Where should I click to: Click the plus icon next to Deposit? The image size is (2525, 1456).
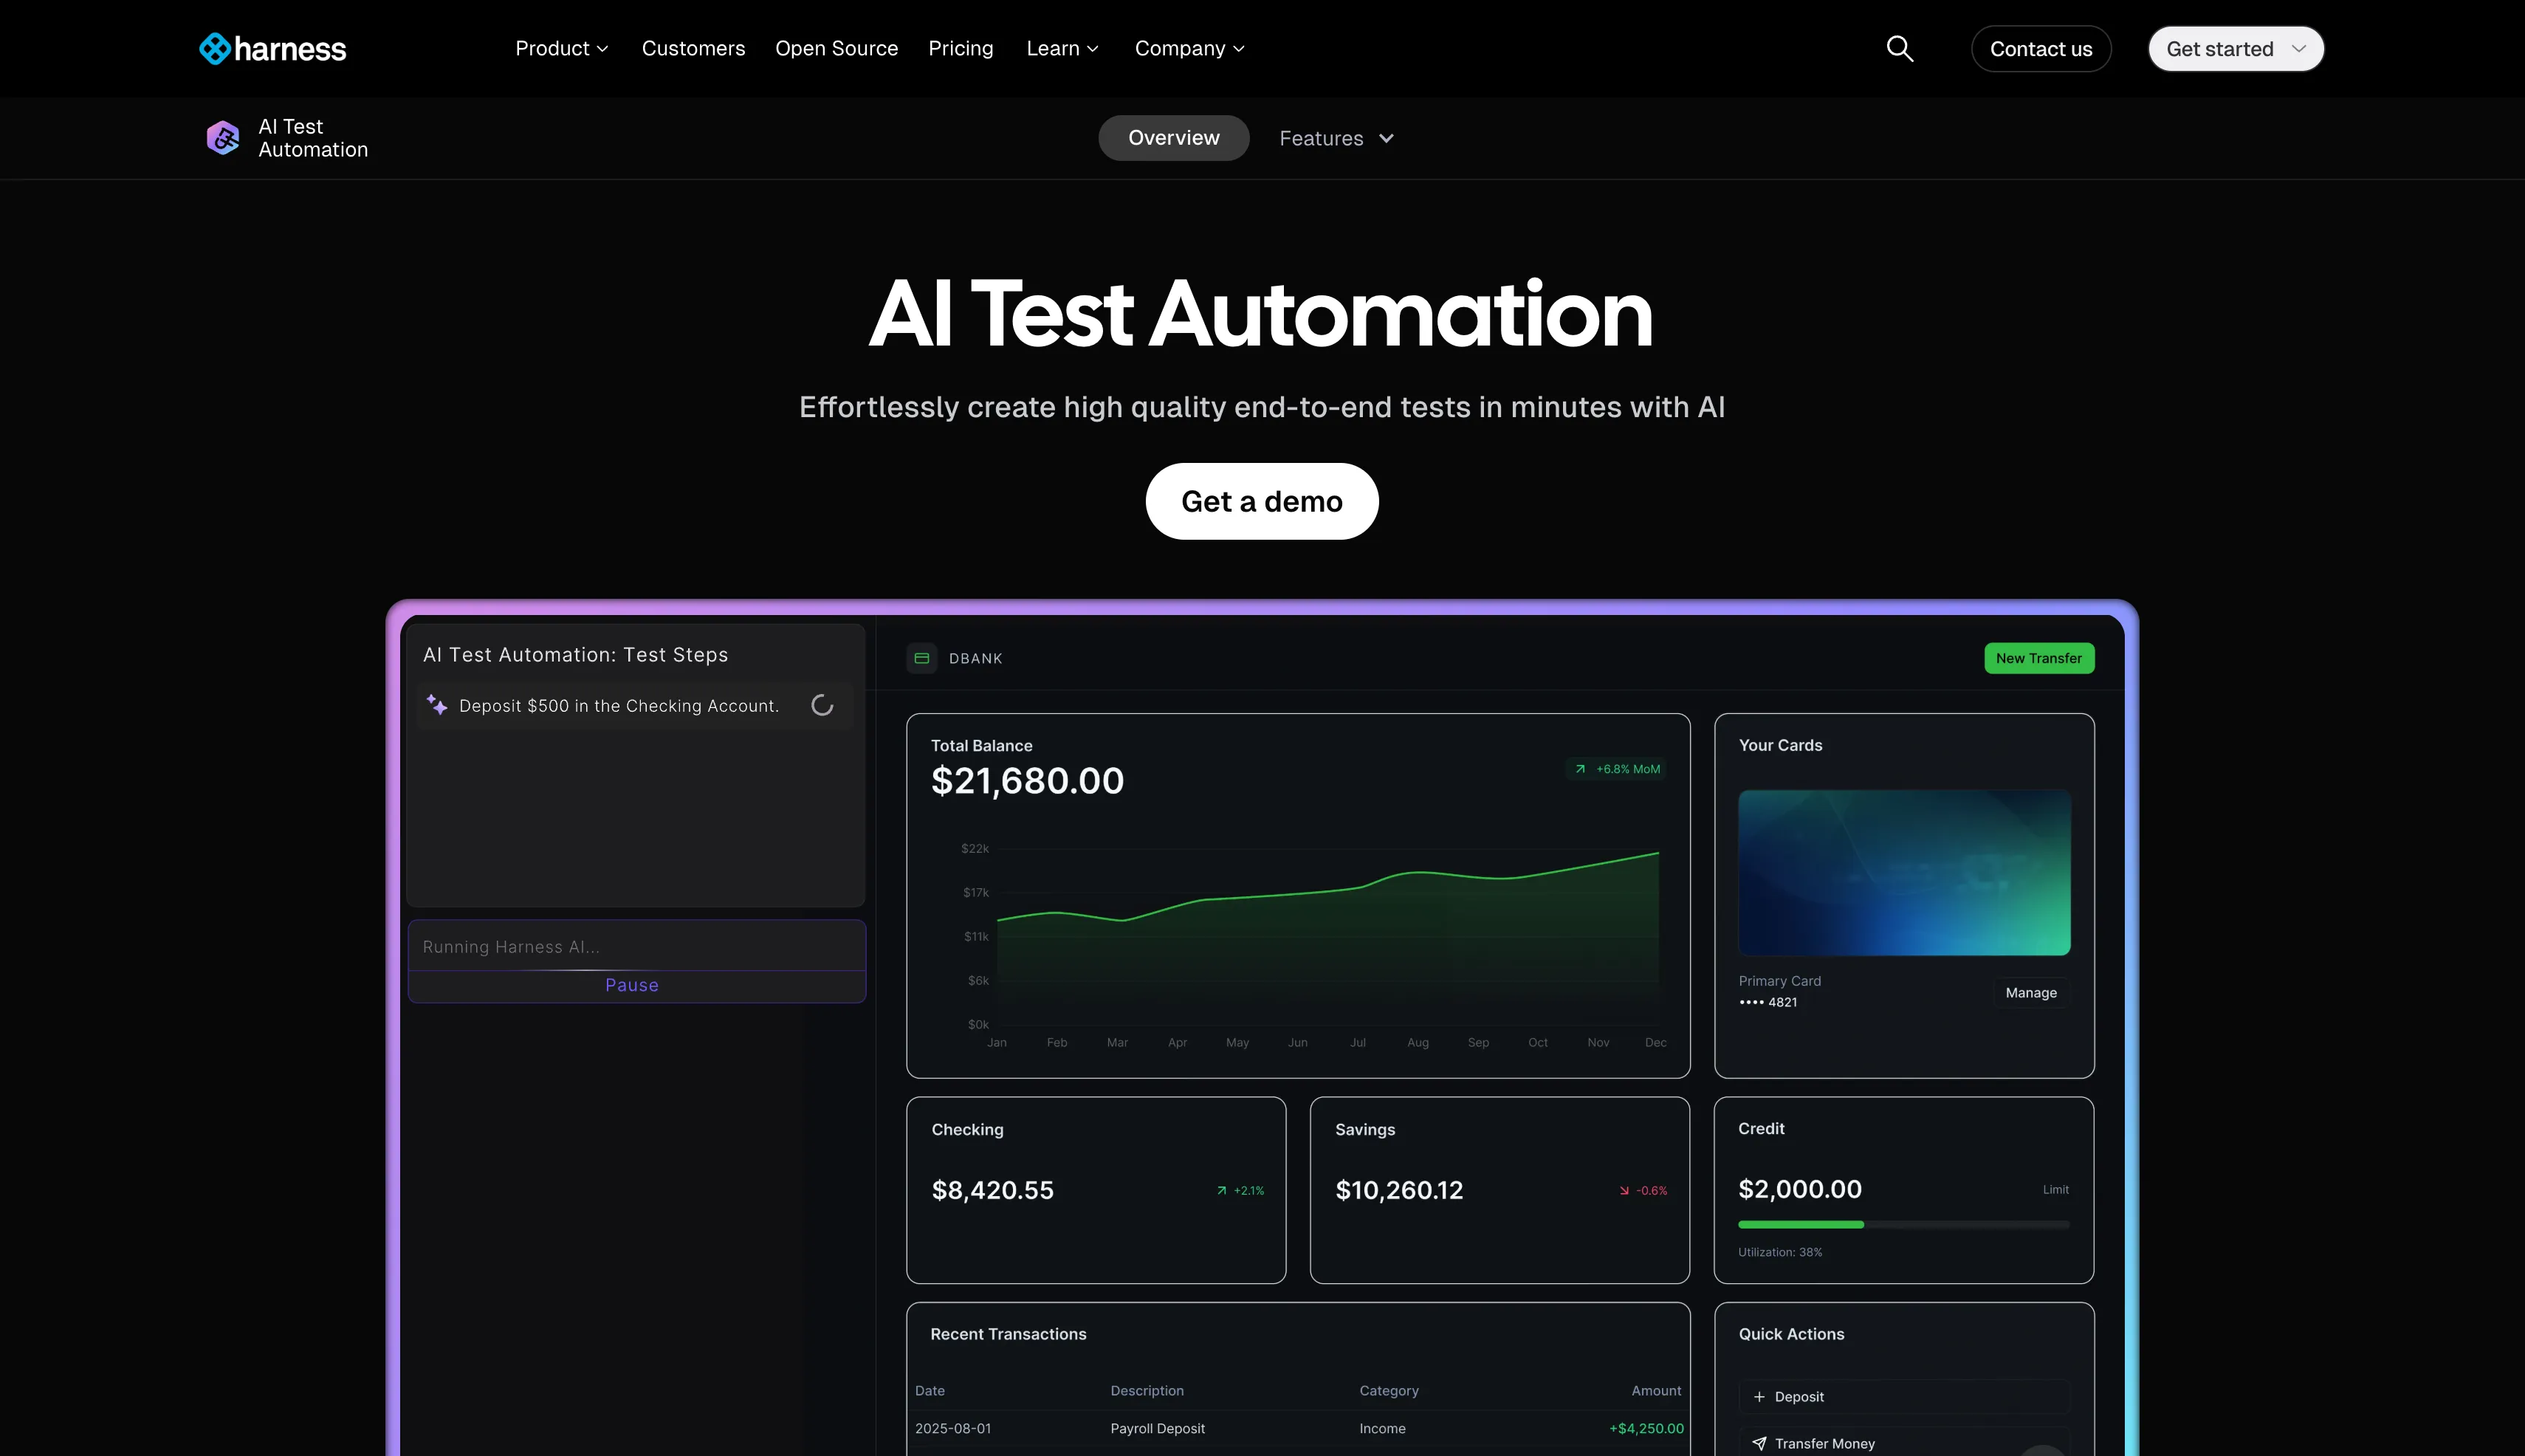[1759, 1397]
